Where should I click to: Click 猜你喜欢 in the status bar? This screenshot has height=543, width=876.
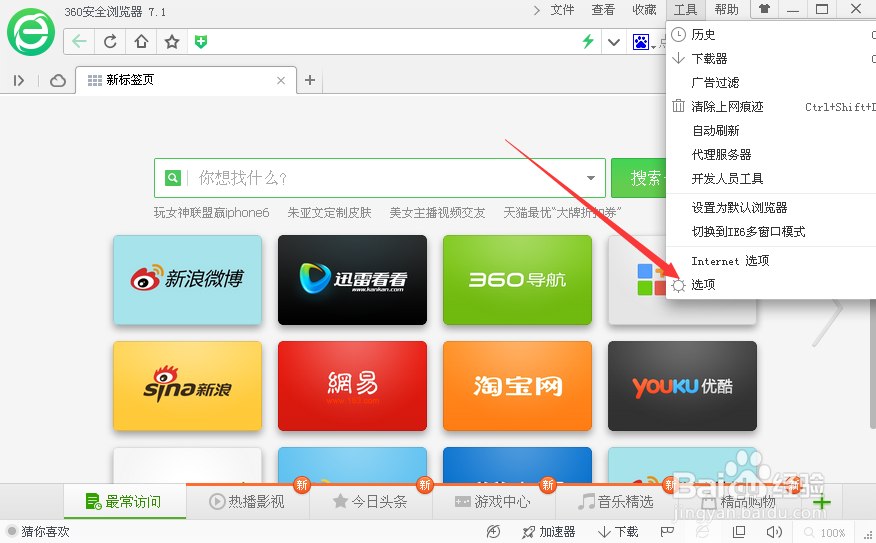coord(38,532)
